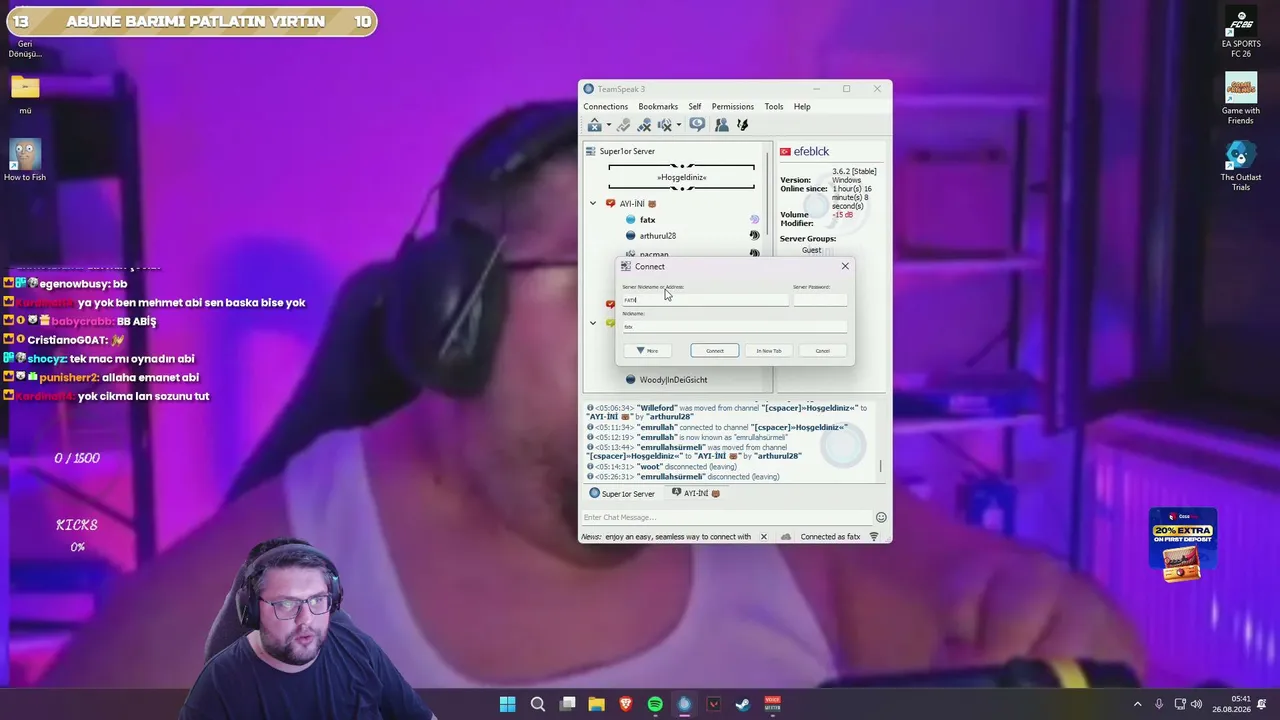The image size is (1280, 720).
Task: Select user arthurul28 in channel tree
Action: [x=657, y=236]
